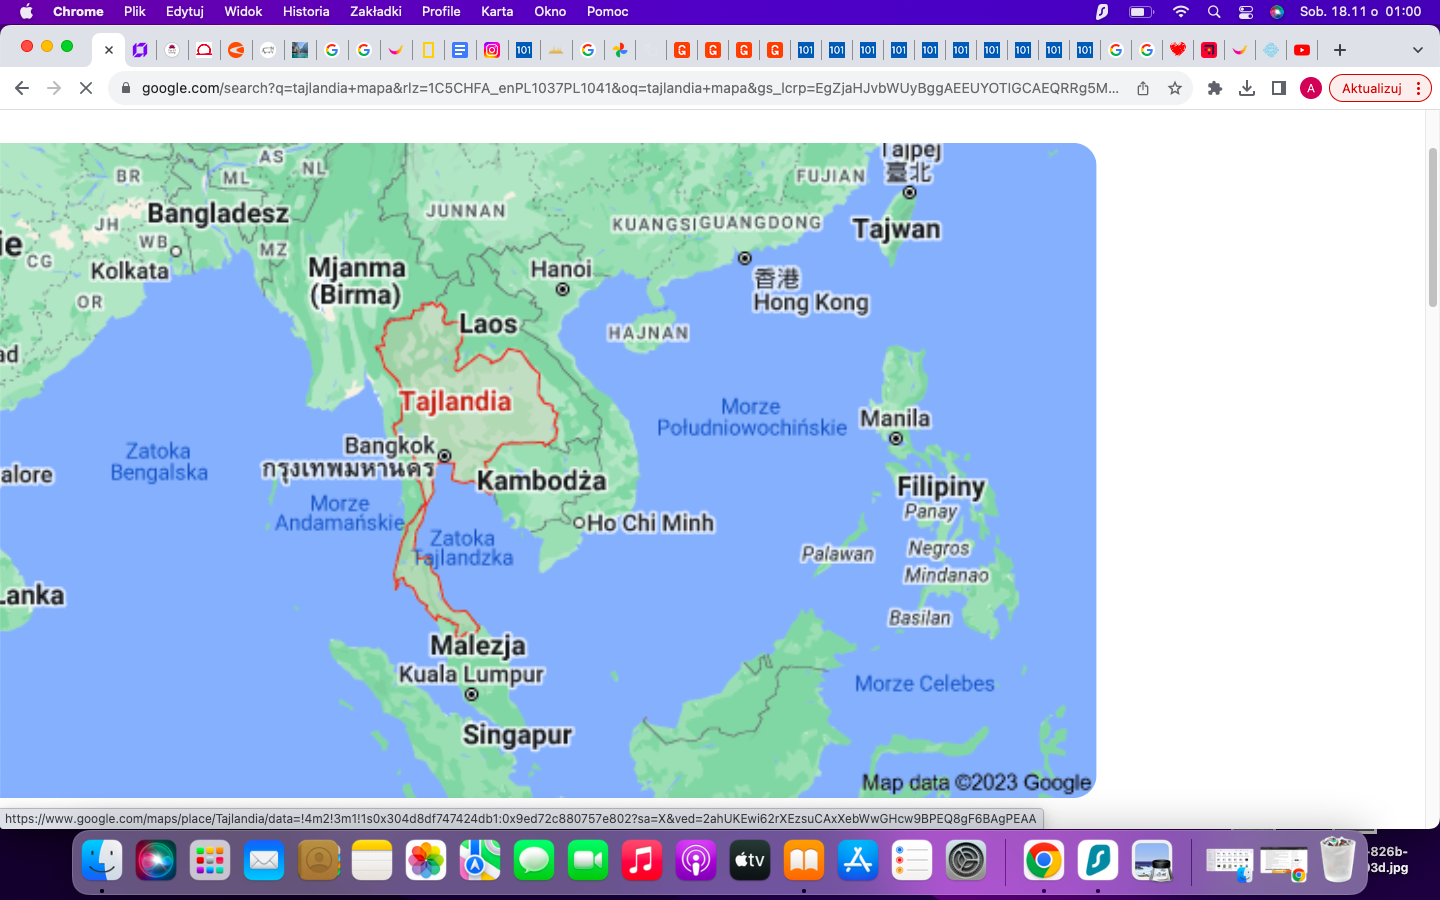The image size is (1440, 900).
Task: Open Chrome downloads list icon
Action: (1246, 88)
